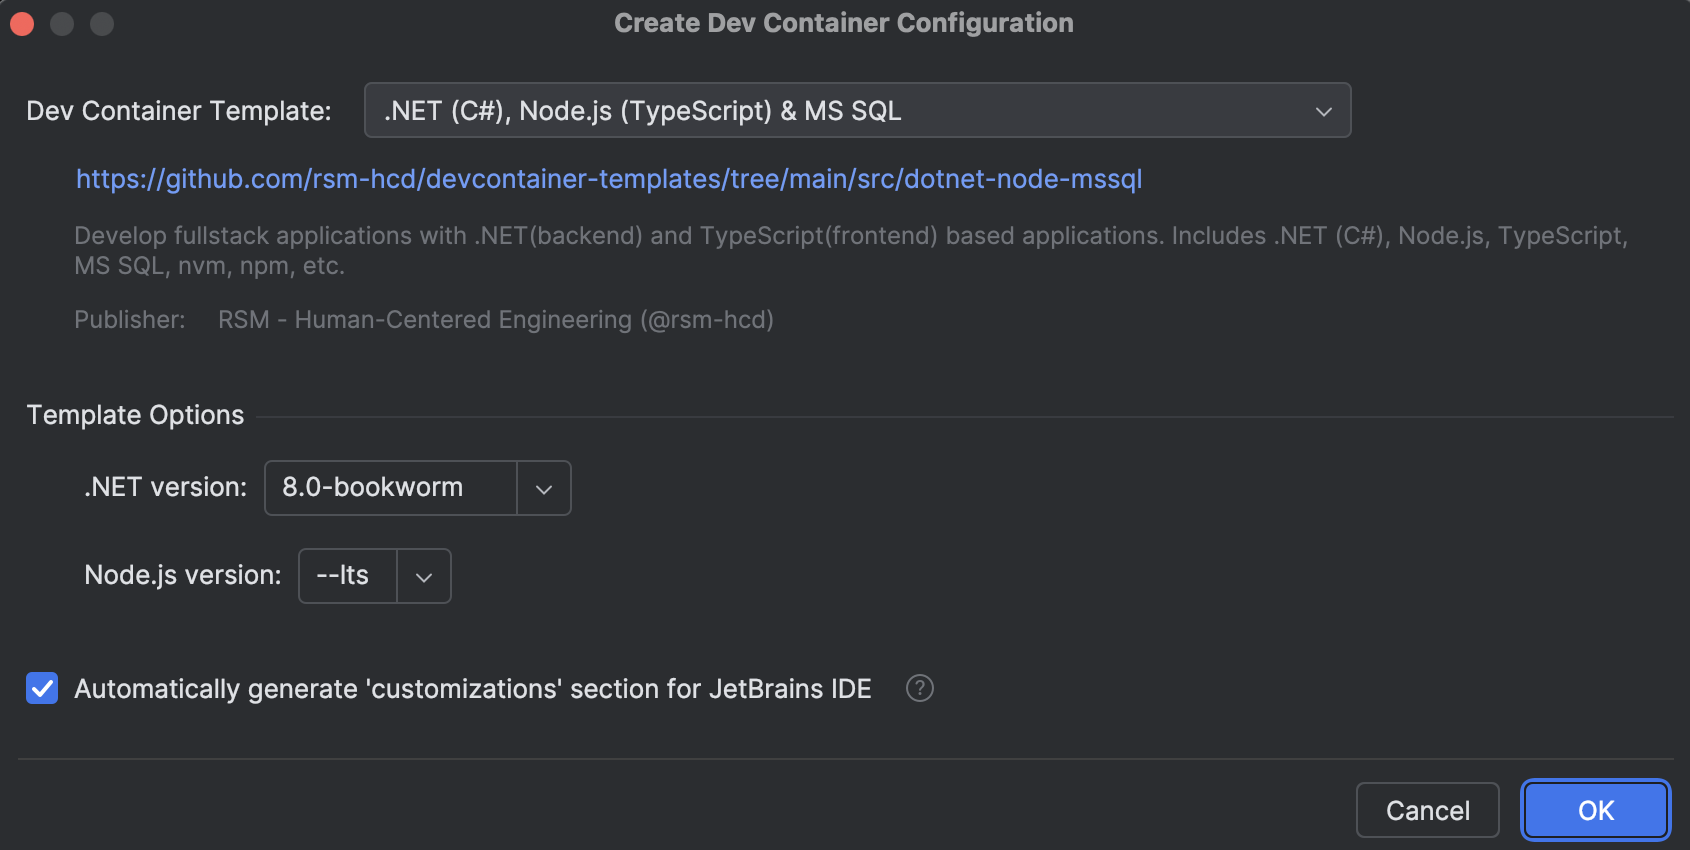Click the red close window button
Viewport: 1690px width, 850px height.
coord(22,23)
